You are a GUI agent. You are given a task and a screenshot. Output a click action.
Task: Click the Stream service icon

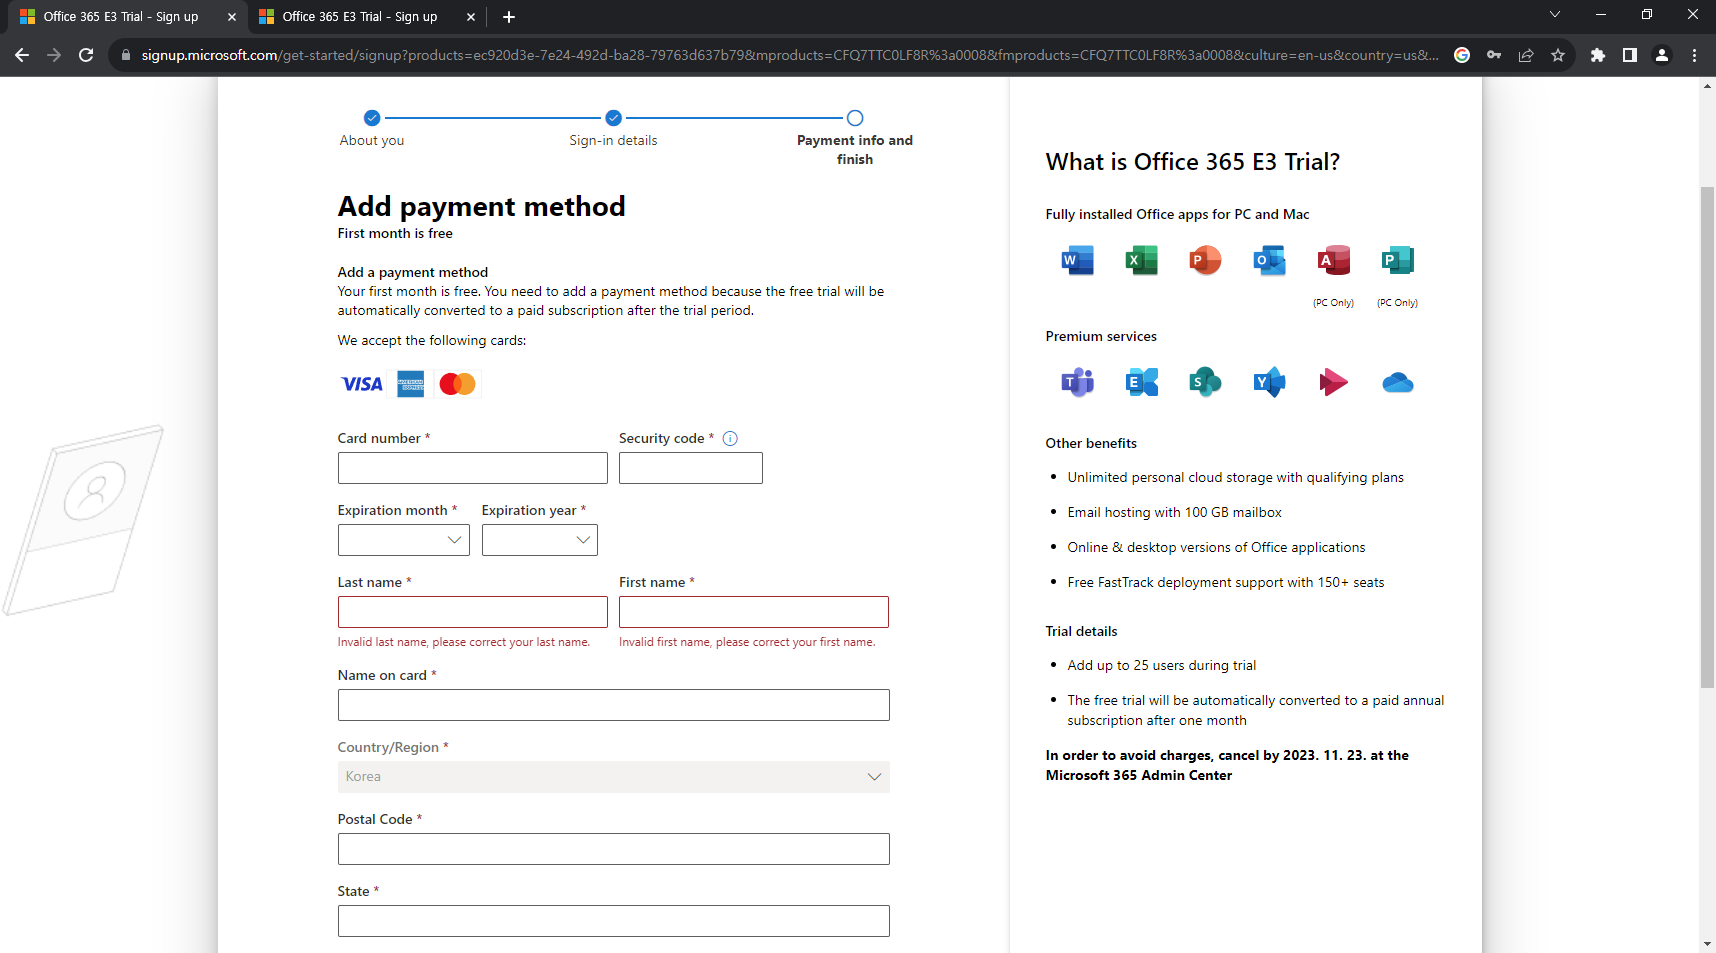point(1333,382)
